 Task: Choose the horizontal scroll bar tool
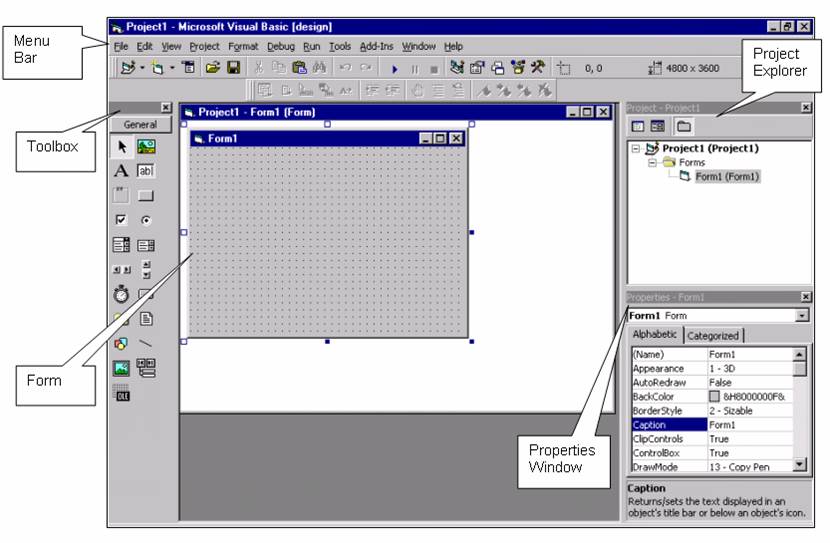click(122, 270)
